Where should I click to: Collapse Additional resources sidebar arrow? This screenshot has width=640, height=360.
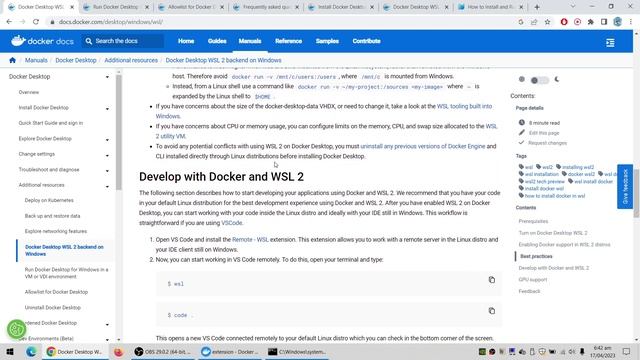[107, 186]
